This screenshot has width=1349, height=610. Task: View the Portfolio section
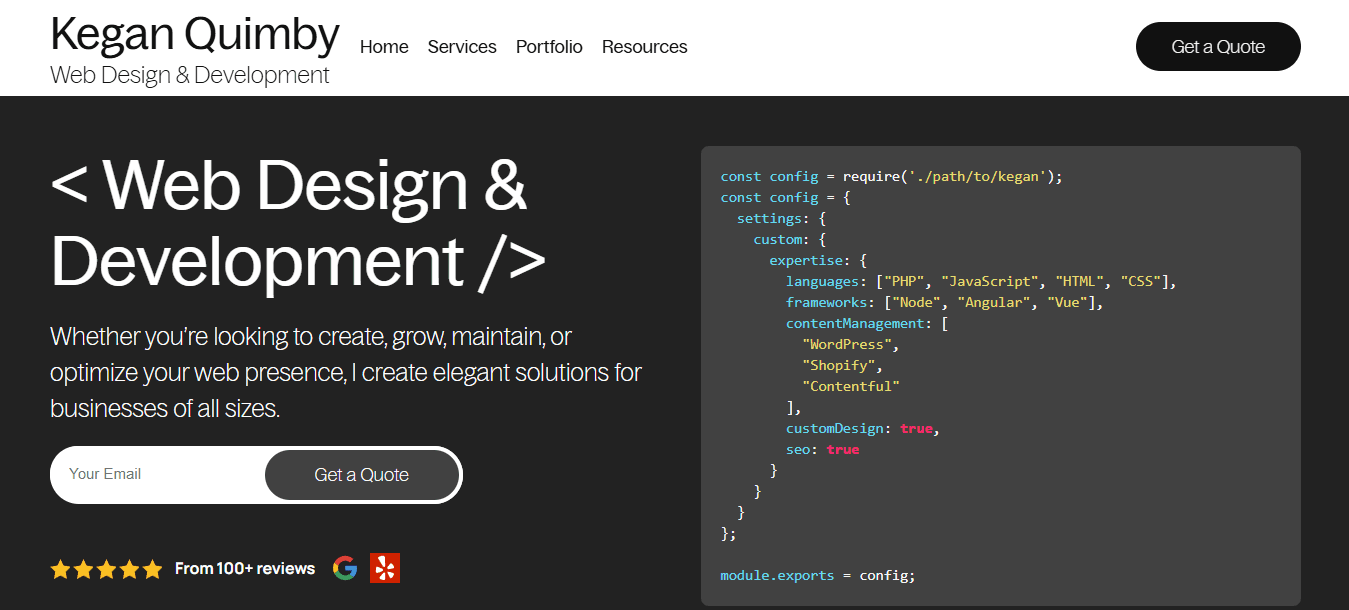pyautogui.click(x=549, y=46)
